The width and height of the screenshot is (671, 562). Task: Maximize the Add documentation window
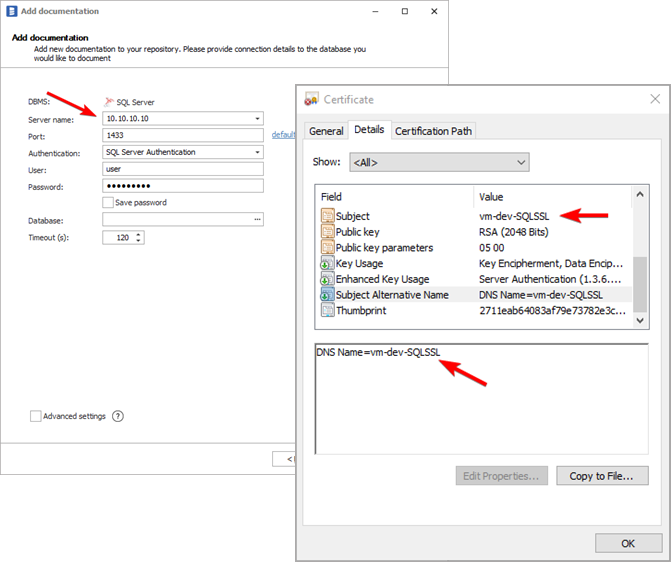pos(405,11)
